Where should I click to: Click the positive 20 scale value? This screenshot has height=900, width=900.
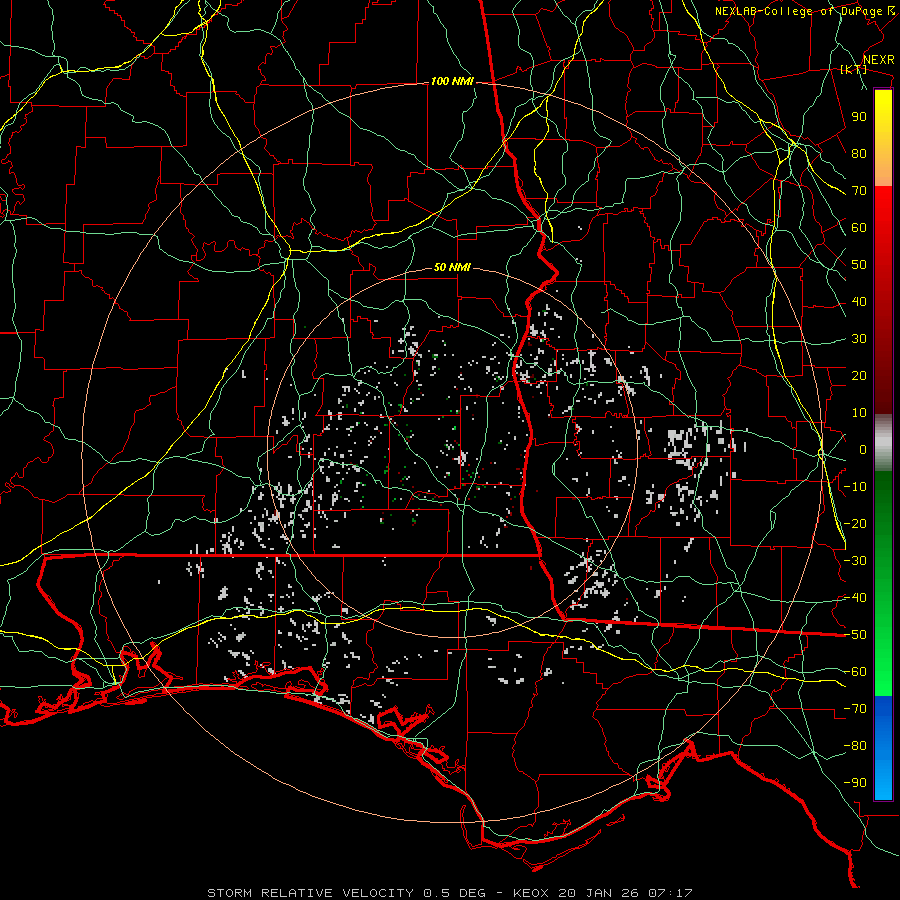click(859, 375)
